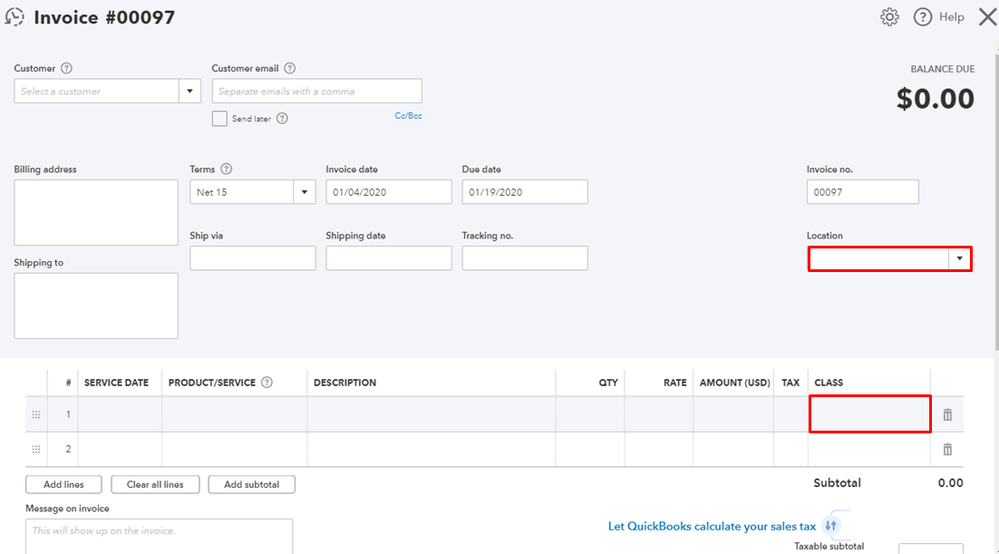Click the Shipping date input field
The height and width of the screenshot is (554, 999).
tap(389, 258)
